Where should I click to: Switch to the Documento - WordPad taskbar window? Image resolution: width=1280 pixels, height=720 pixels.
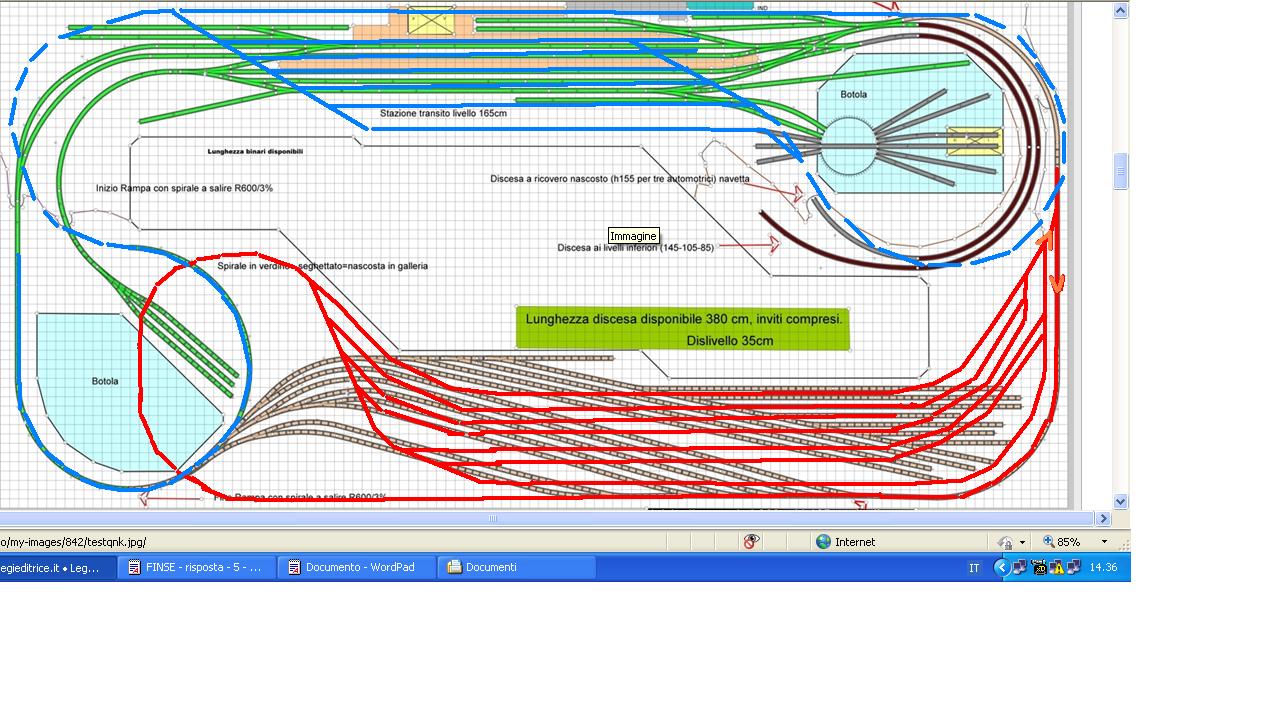(359, 567)
